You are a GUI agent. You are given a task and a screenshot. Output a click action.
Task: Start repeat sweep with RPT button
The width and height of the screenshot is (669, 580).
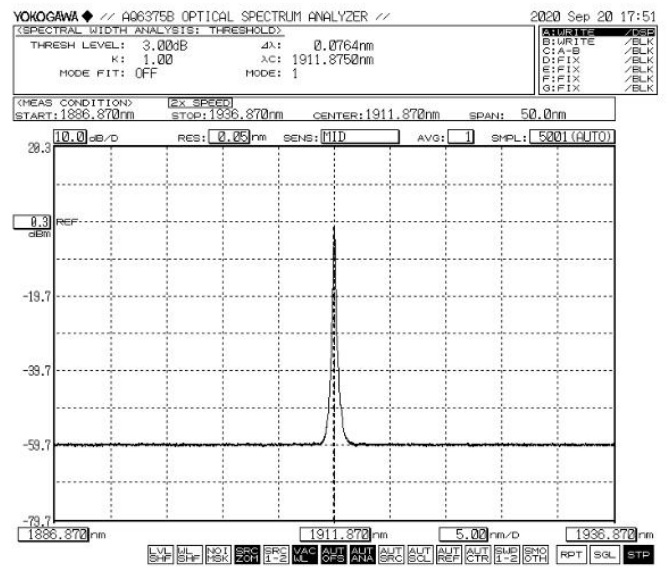coord(571,555)
